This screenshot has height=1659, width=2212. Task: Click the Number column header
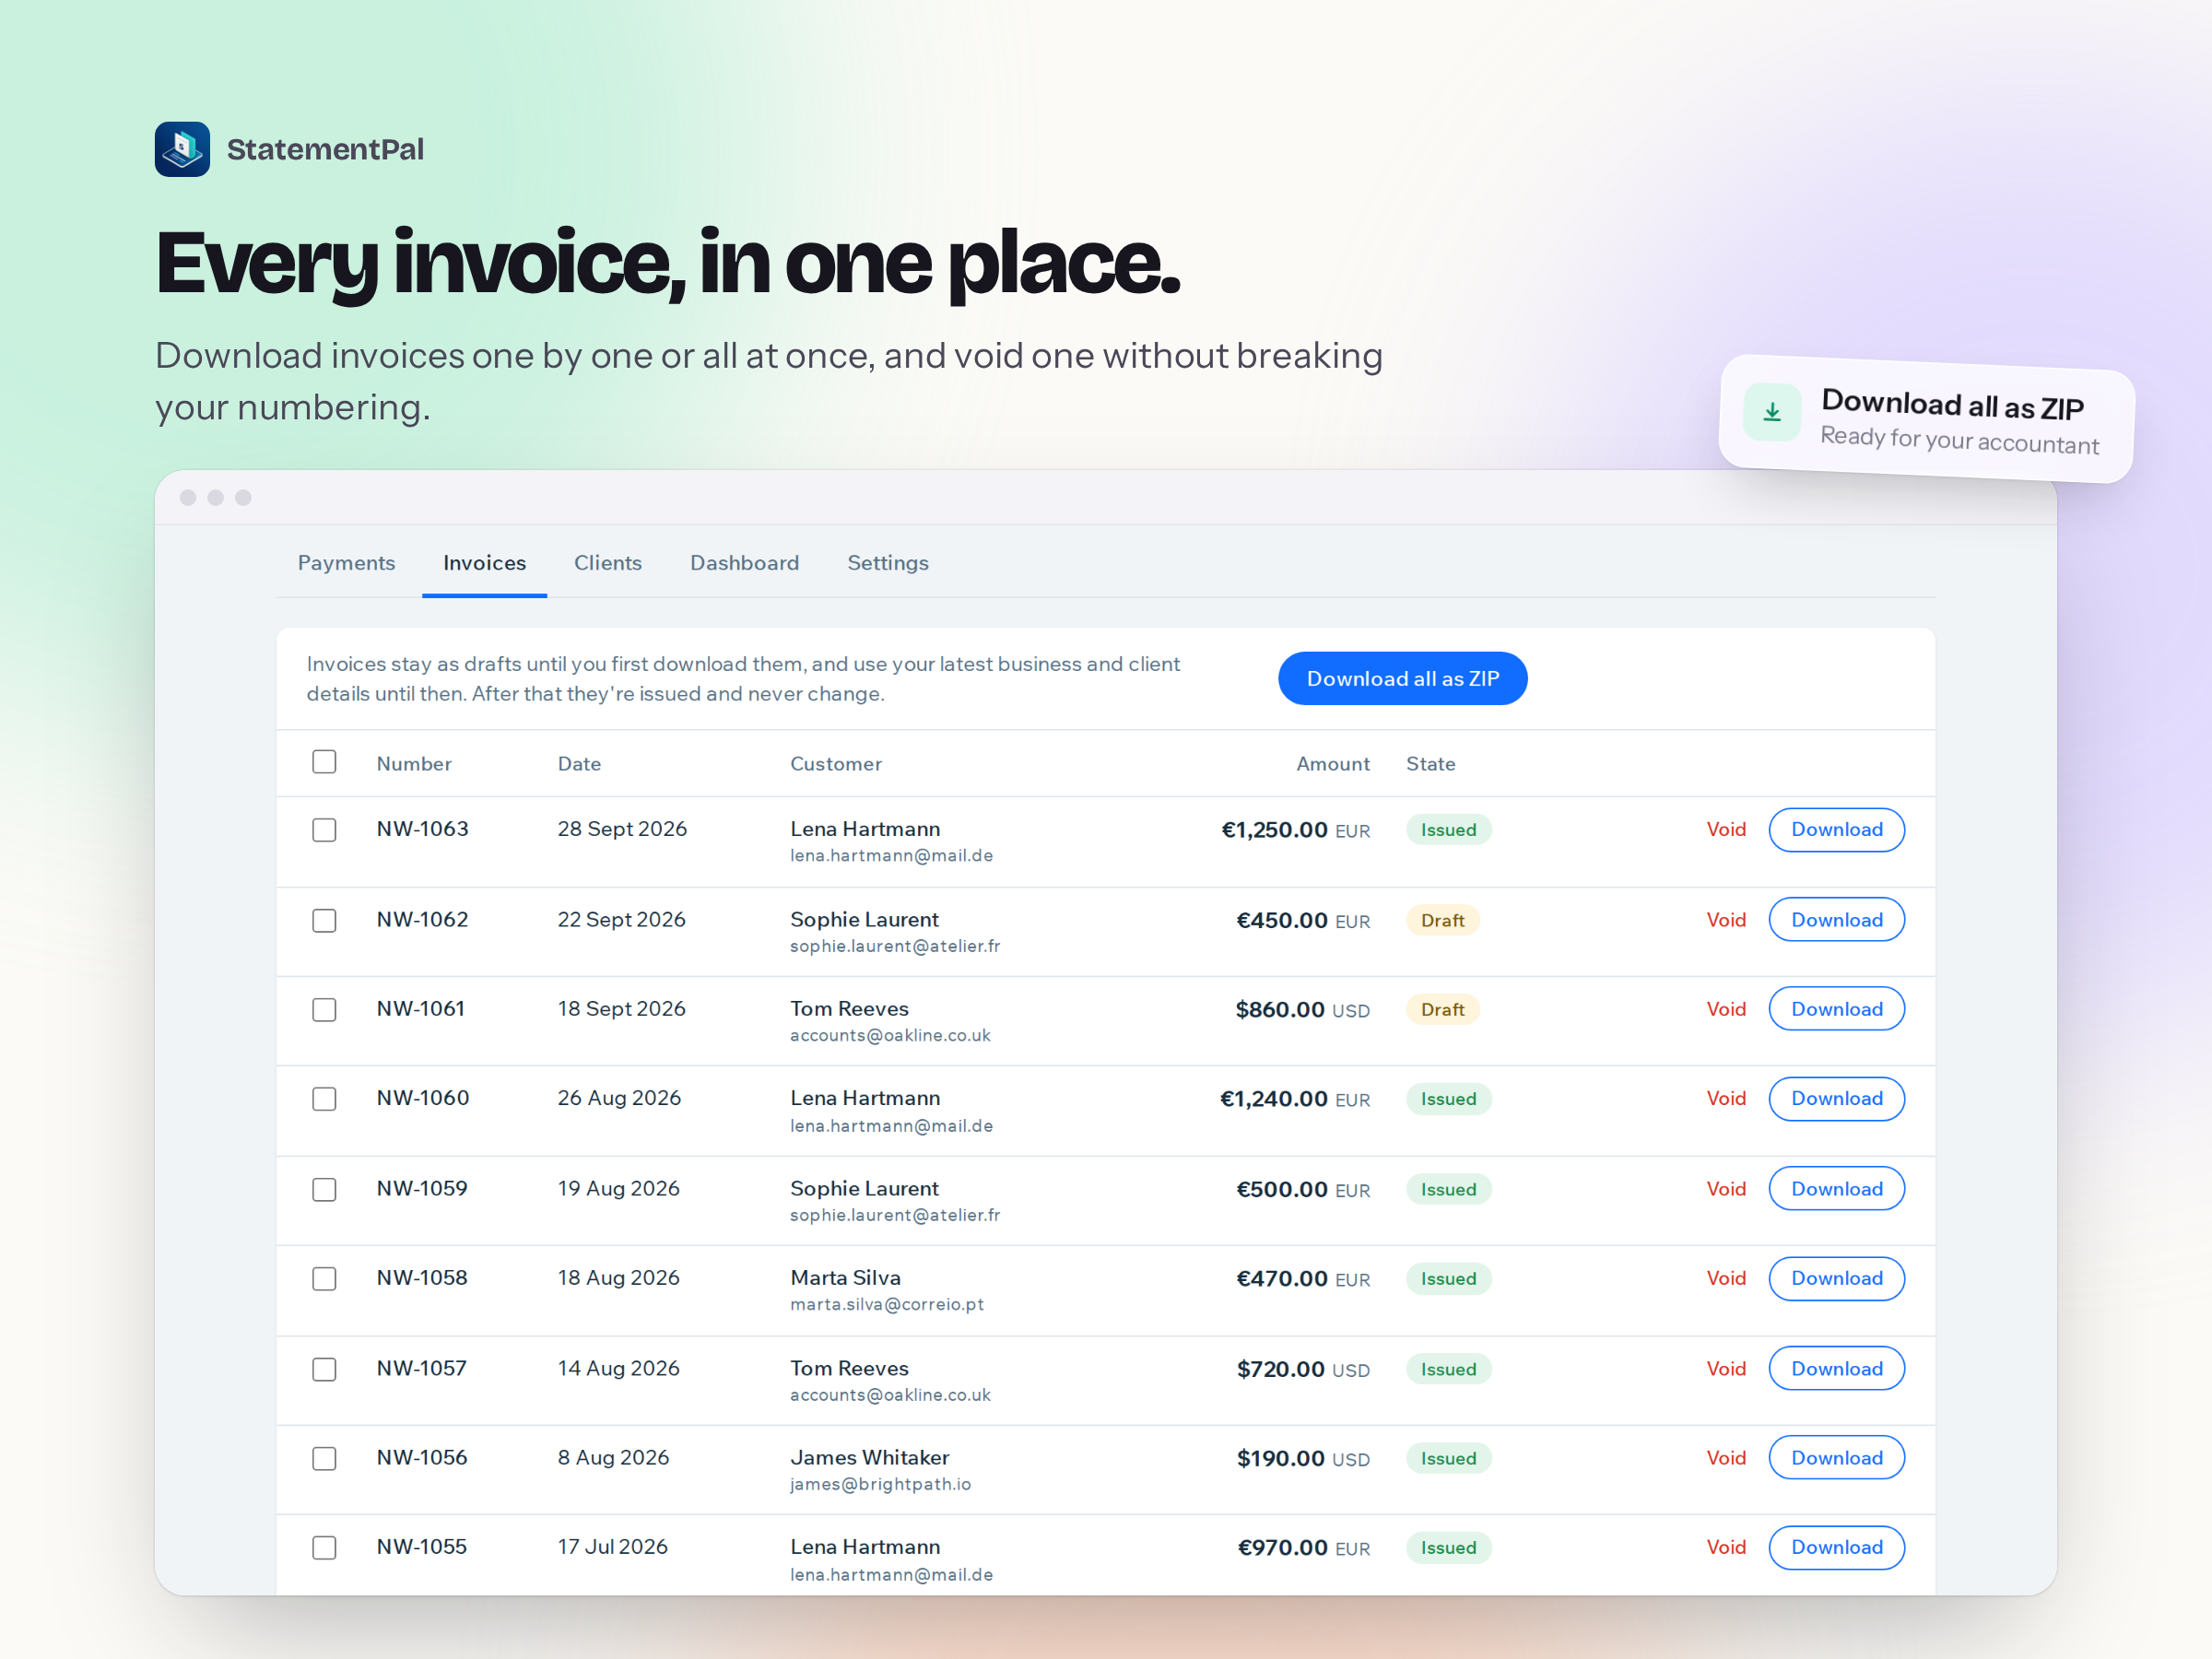pyautogui.click(x=414, y=764)
